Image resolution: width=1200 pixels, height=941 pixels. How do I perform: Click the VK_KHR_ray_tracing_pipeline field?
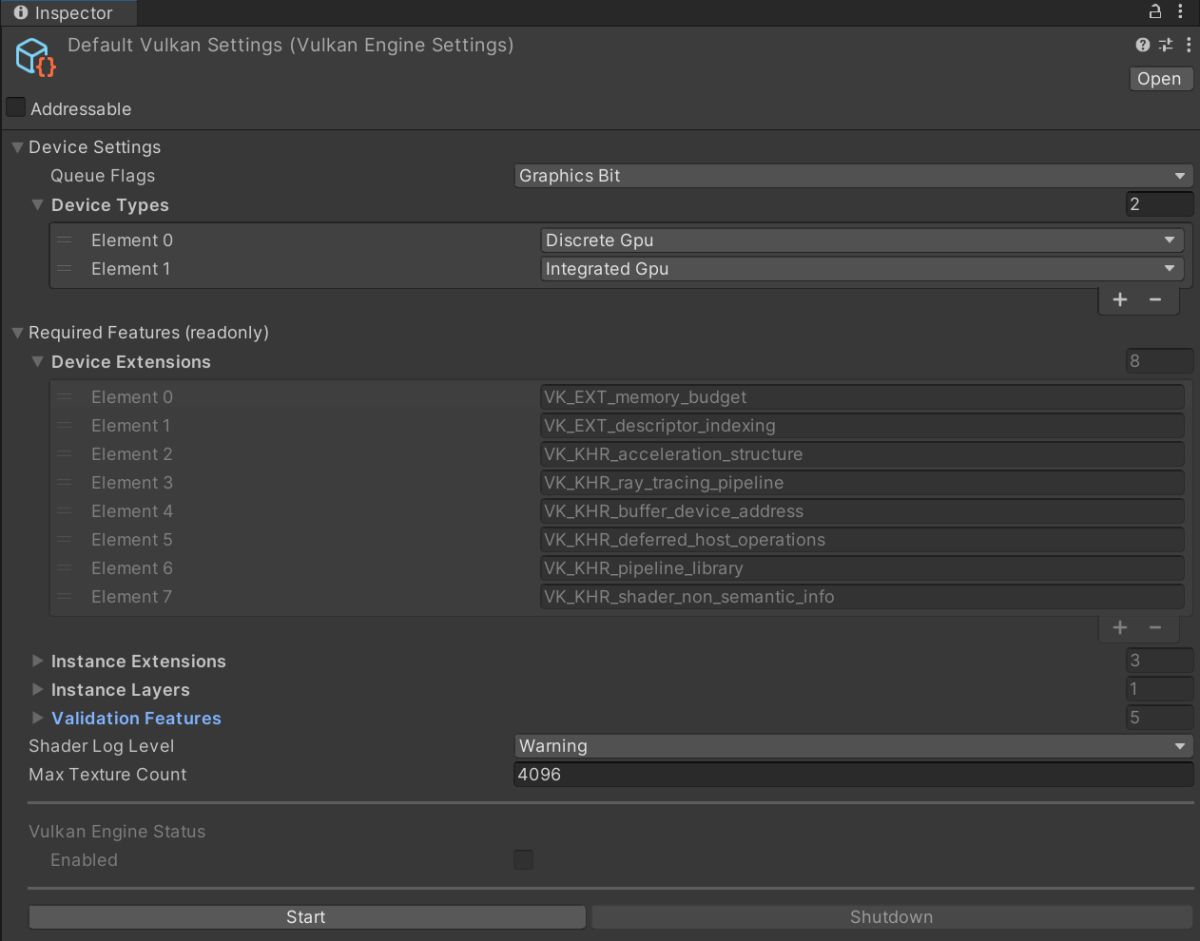click(x=862, y=483)
